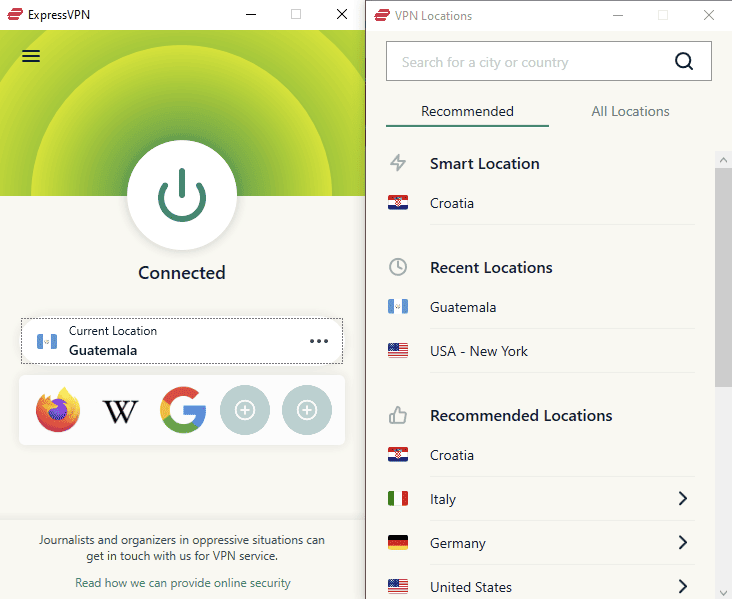The image size is (732, 599).
Task: Minimize the ExpressVPN window
Action: (x=251, y=14)
